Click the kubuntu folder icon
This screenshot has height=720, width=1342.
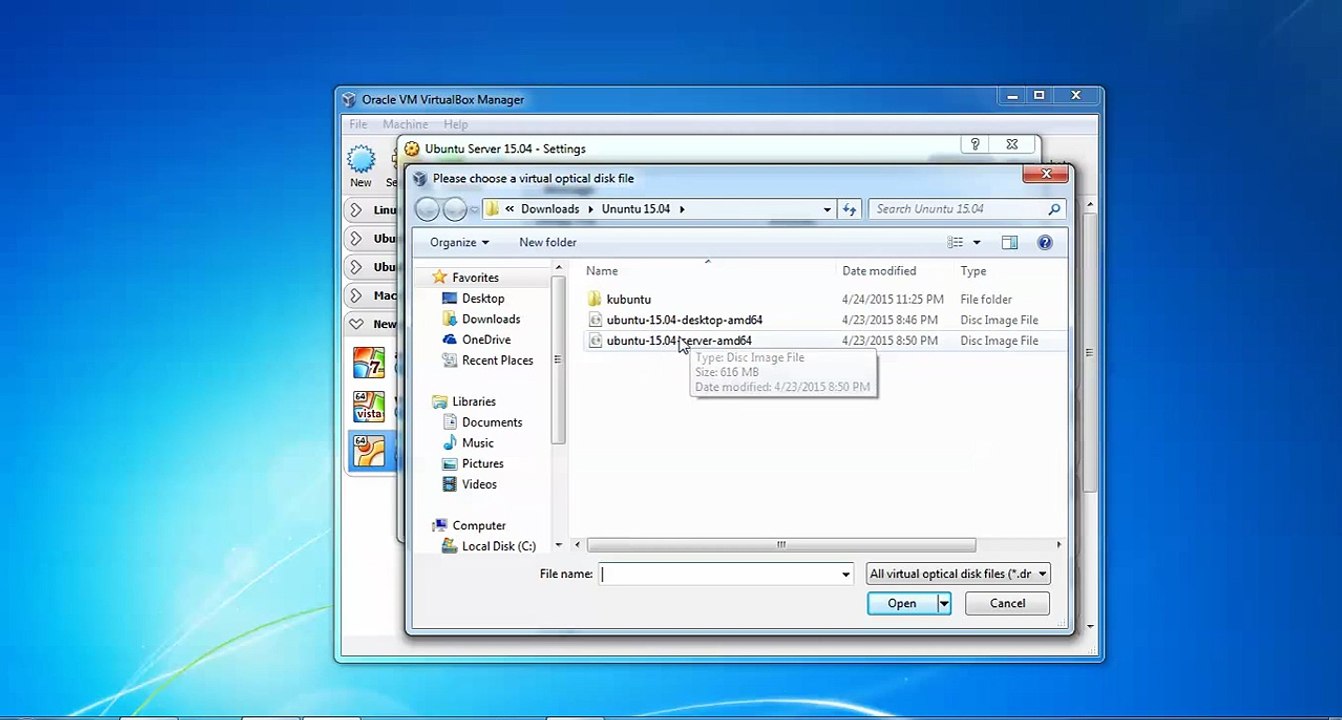point(594,299)
